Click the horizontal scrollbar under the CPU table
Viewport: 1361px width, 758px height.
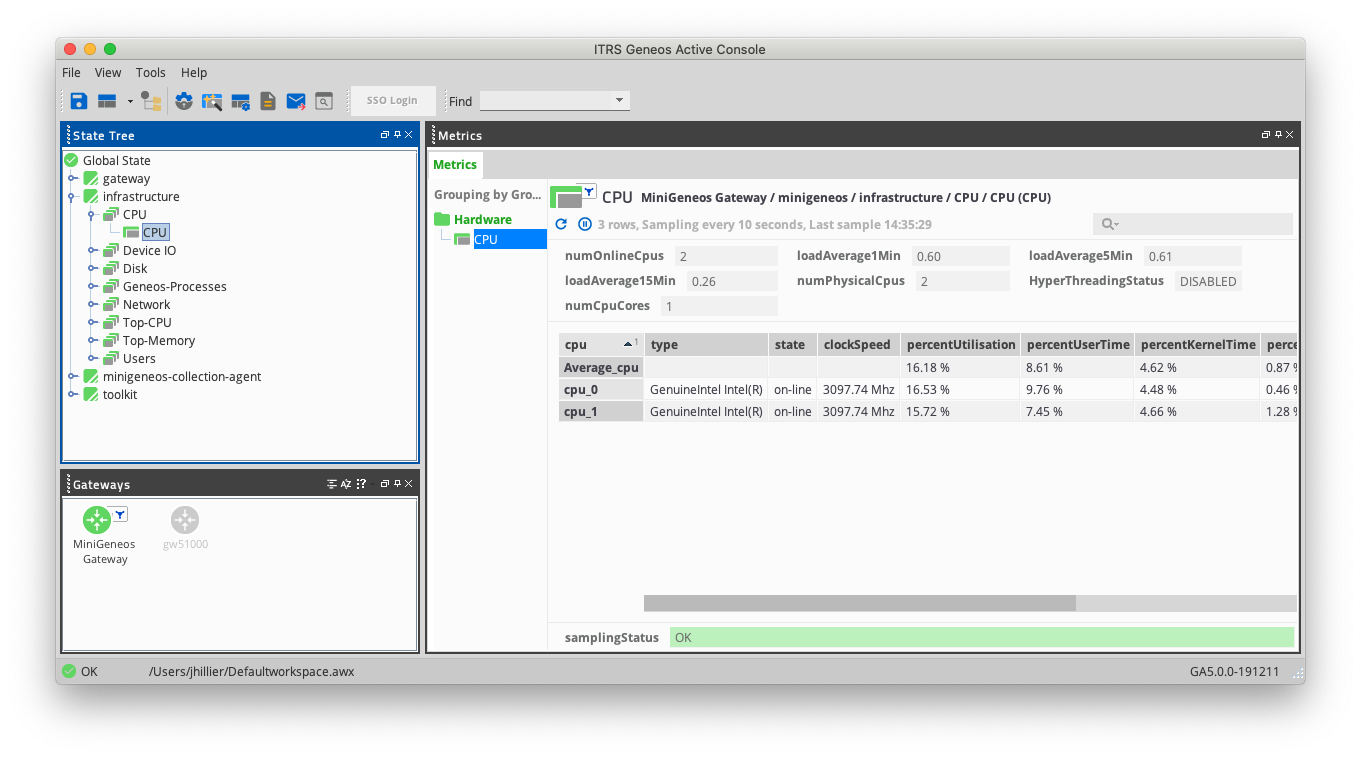859,604
